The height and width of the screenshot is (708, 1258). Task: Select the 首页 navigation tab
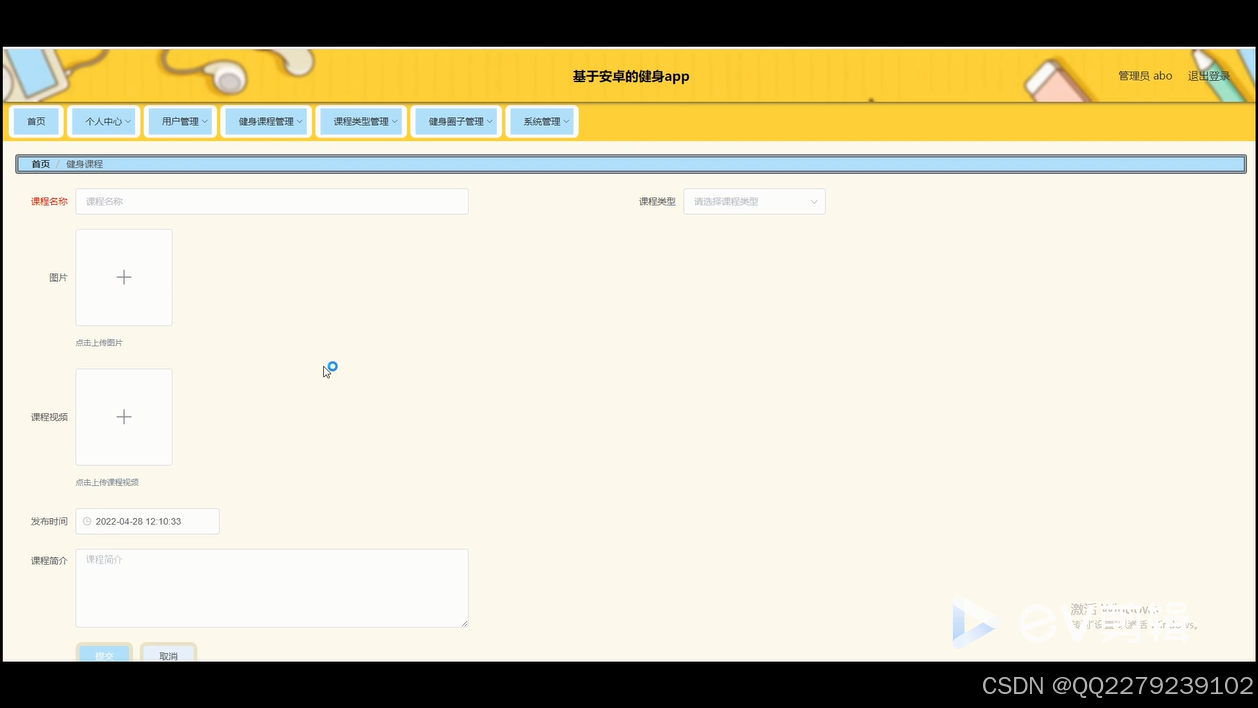click(x=35, y=120)
